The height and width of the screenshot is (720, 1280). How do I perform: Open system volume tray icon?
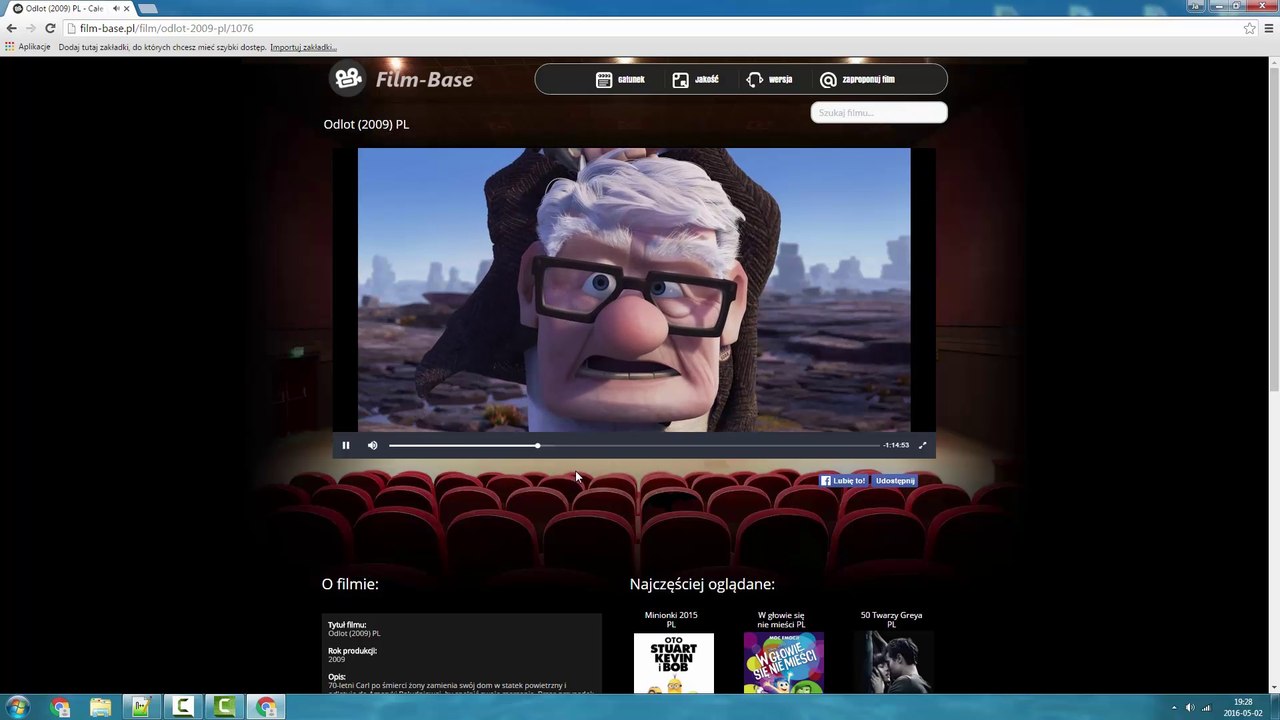pyautogui.click(x=1190, y=707)
